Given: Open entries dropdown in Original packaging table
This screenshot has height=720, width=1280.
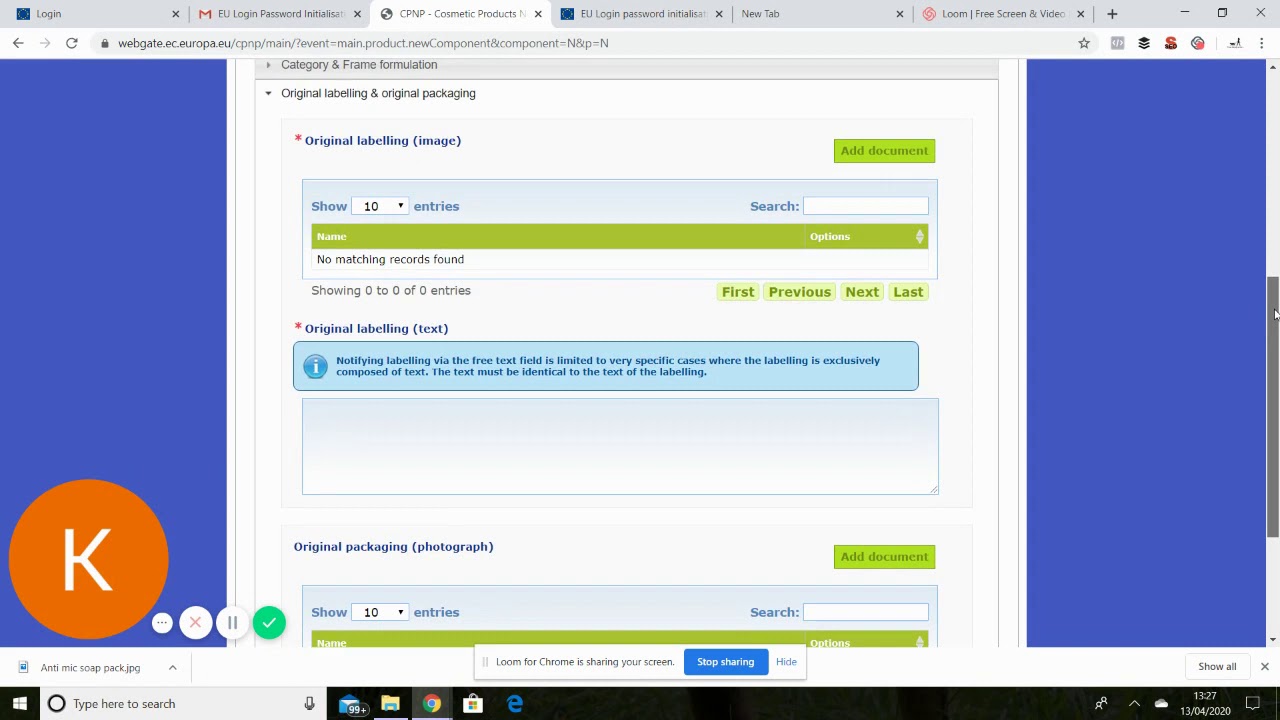Looking at the screenshot, I should (380, 612).
